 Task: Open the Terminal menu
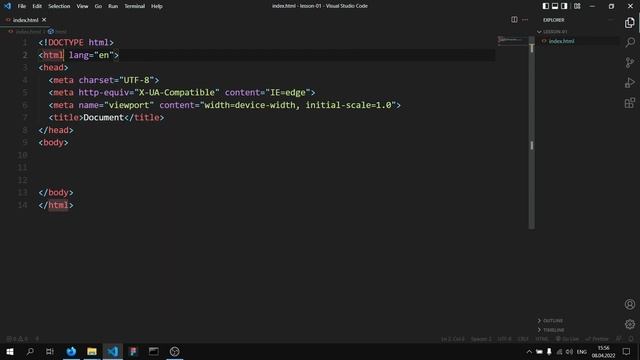coord(135,6)
